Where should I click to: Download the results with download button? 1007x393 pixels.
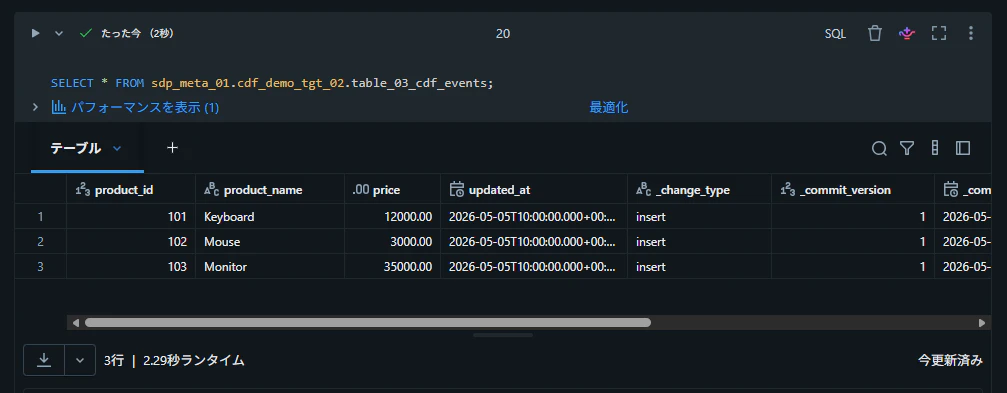tap(44, 360)
